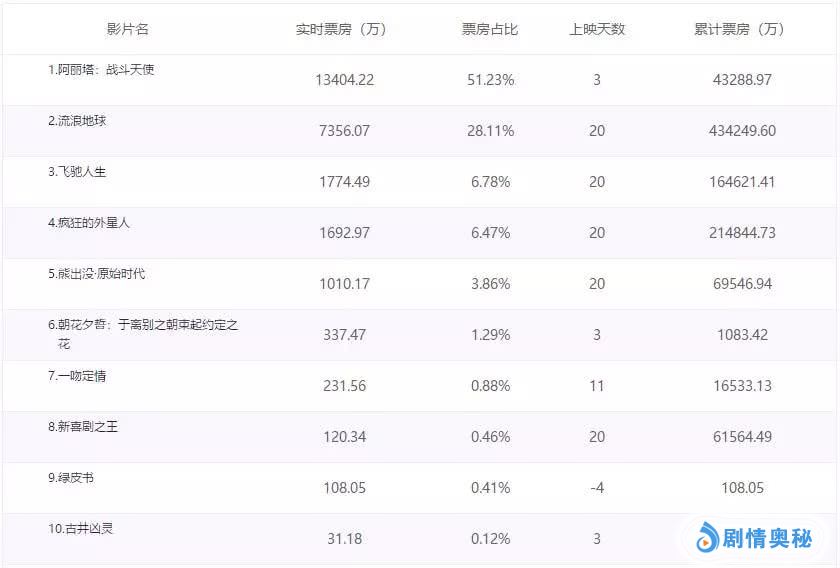Click the 13404.22 real-time box office value
The image size is (840, 568).
pos(344,80)
